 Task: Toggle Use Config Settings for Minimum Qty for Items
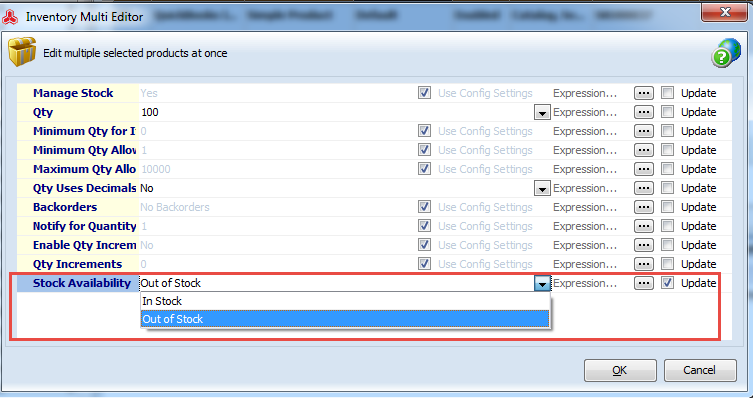pyautogui.click(x=424, y=131)
